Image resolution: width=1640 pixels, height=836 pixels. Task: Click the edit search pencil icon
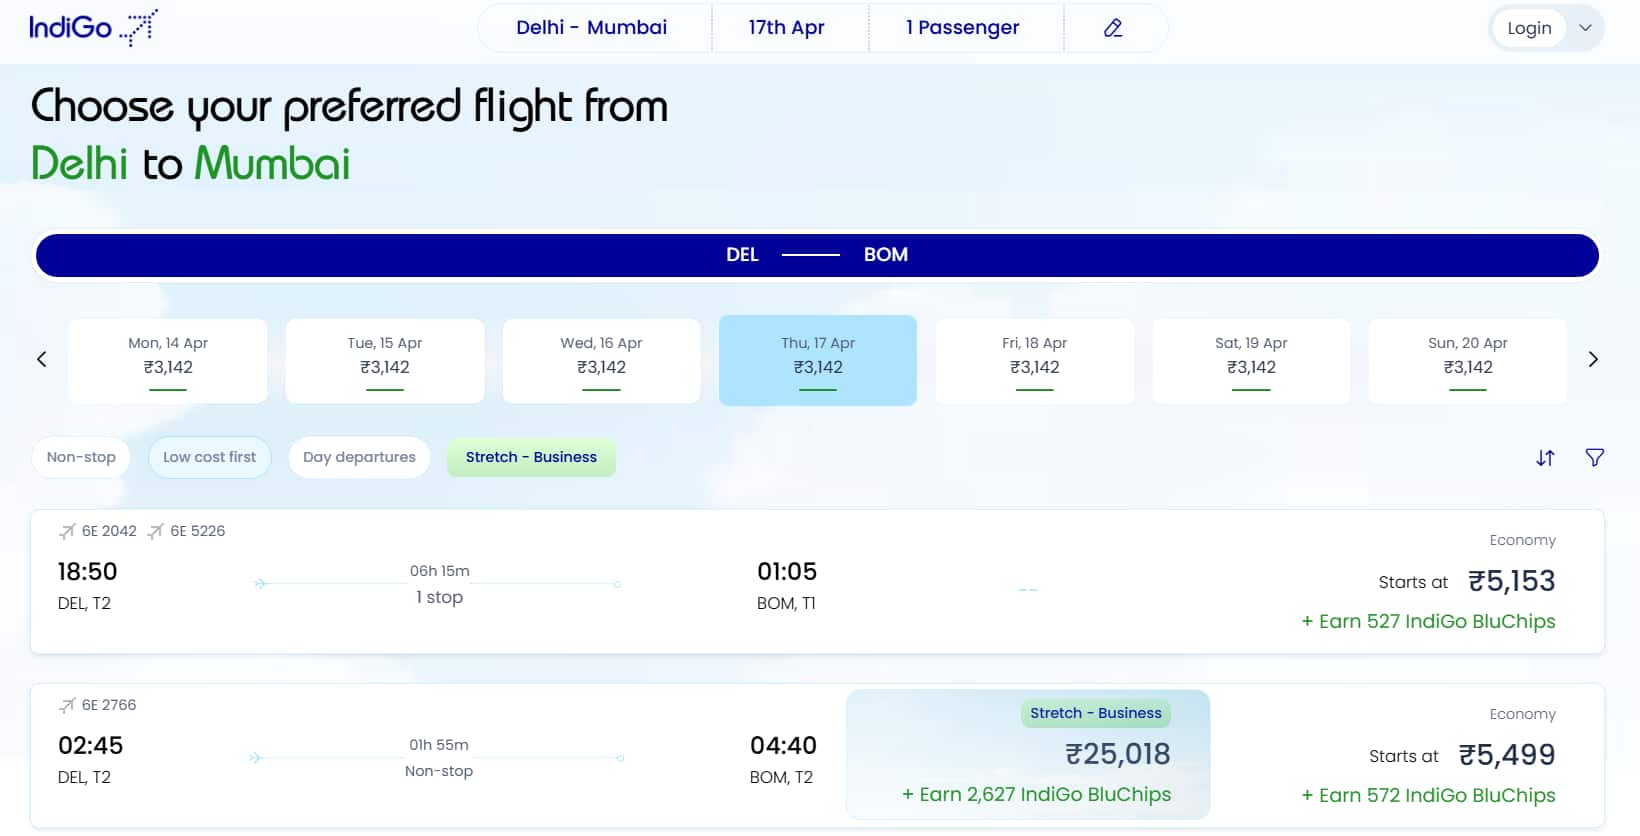click(1113, 28)
